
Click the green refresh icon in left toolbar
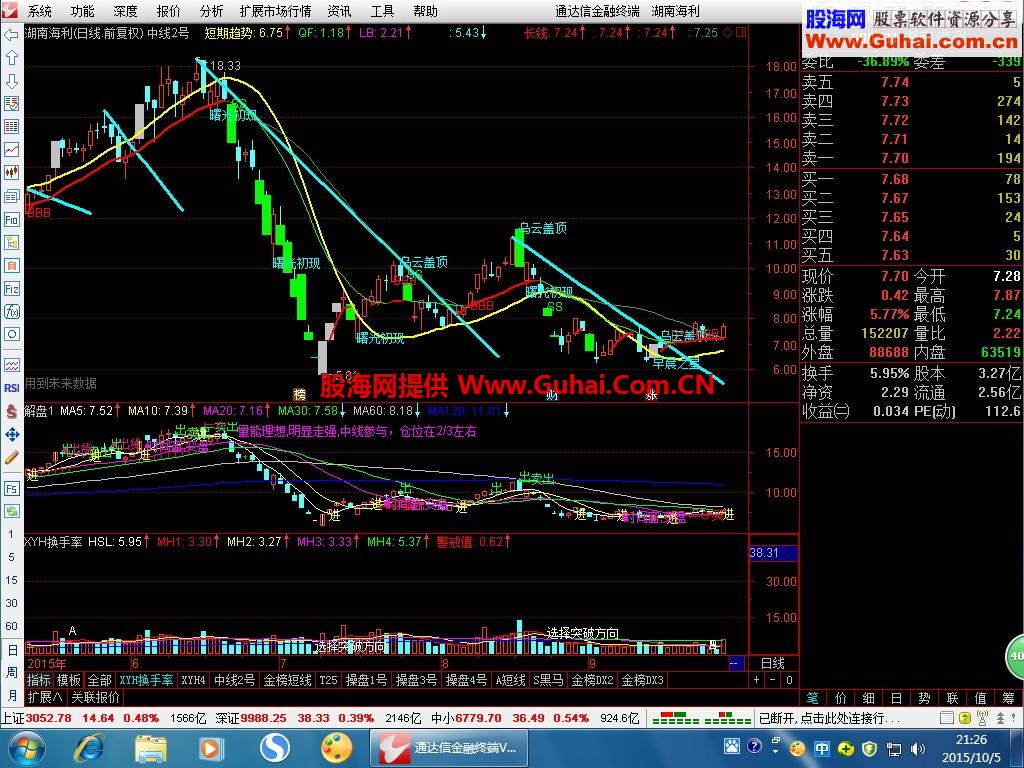click(x=11, y=511)
